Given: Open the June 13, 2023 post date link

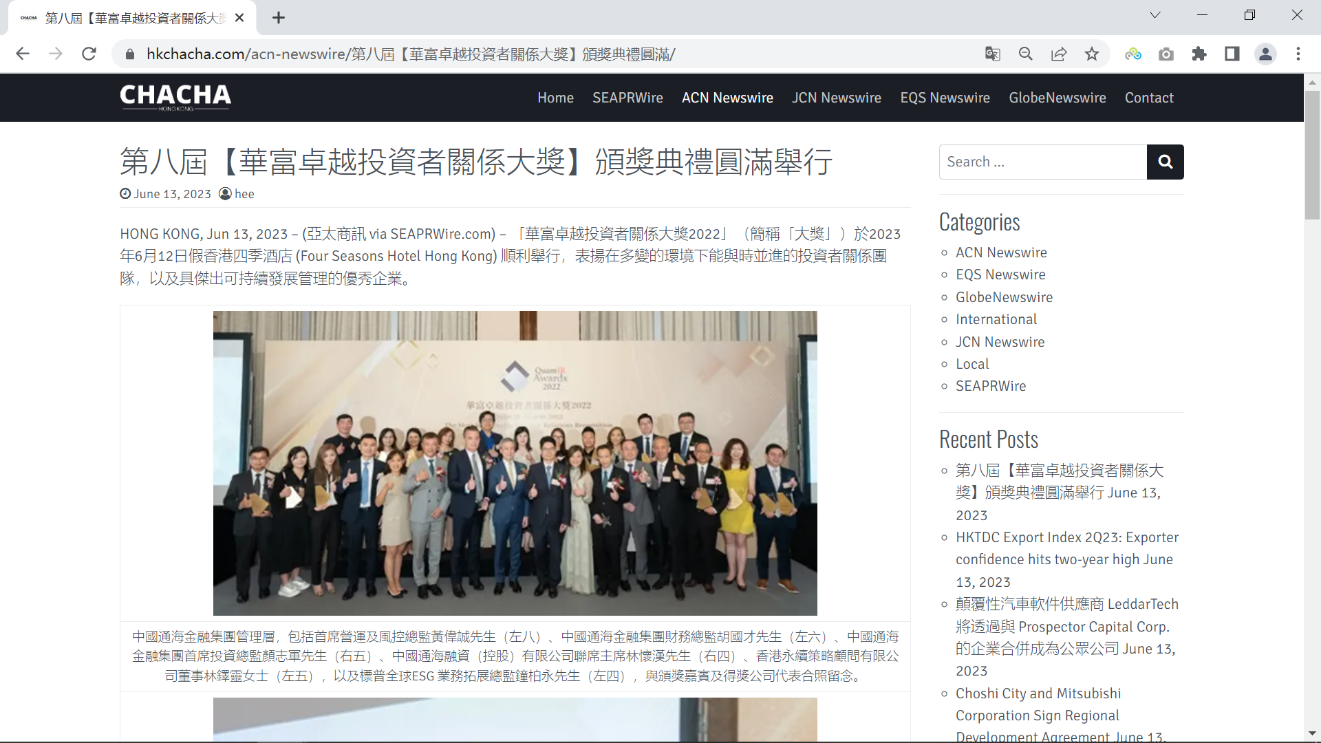Looking at the screenshot, I should 172,194.
